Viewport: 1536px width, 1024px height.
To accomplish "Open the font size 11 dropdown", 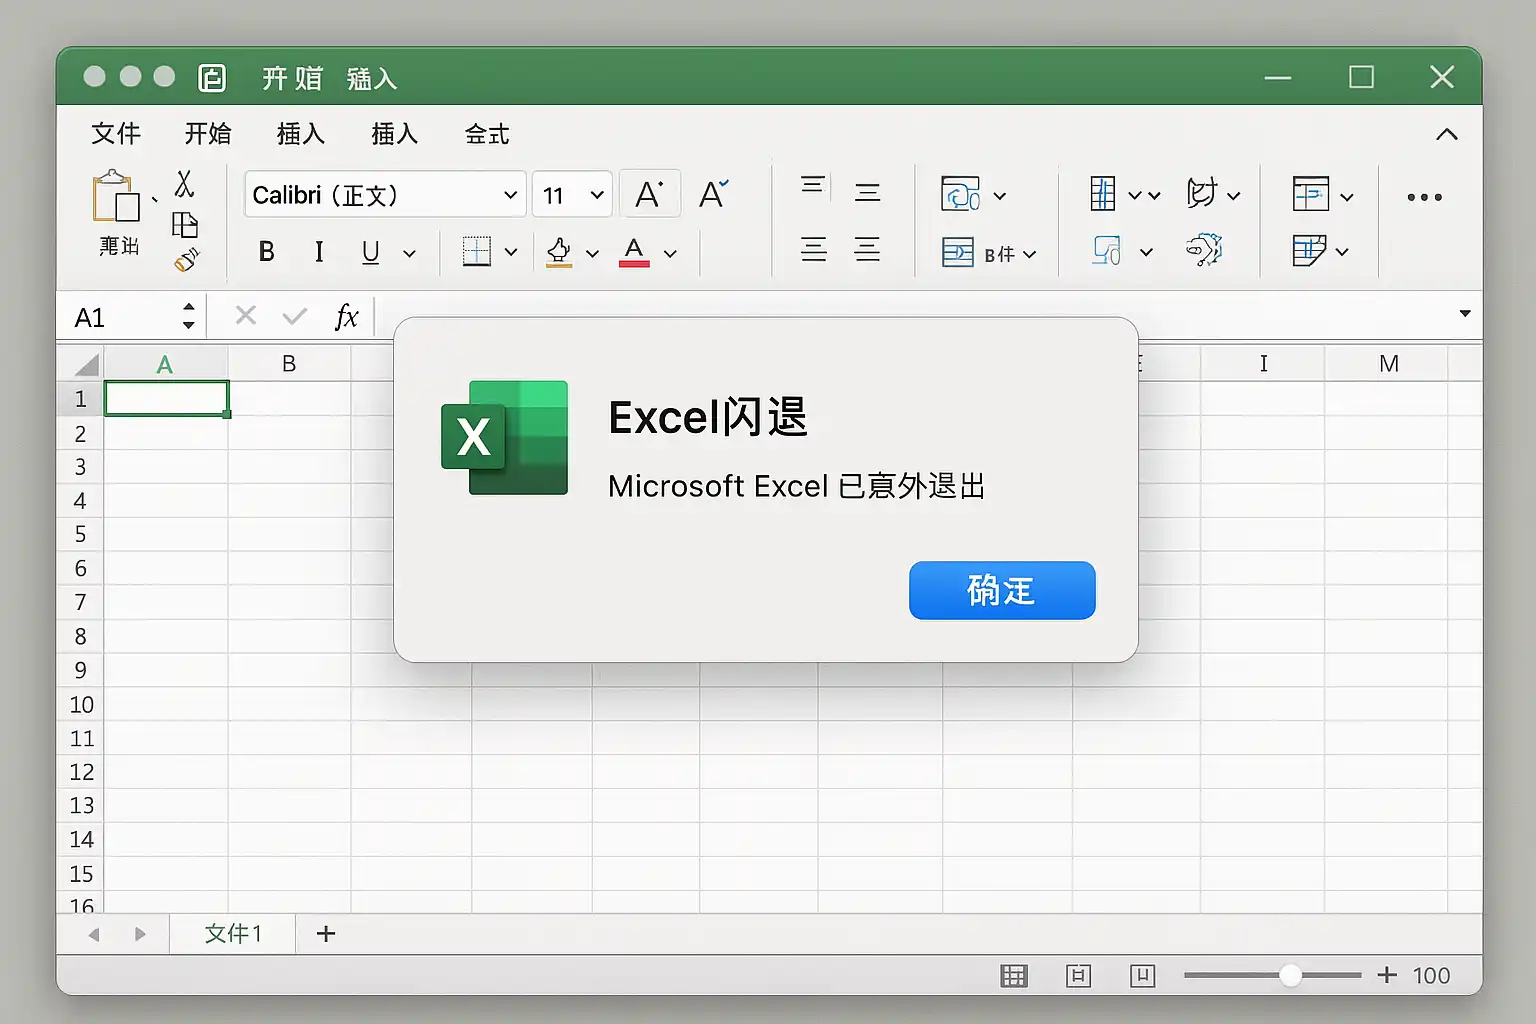I will [571, 194].
